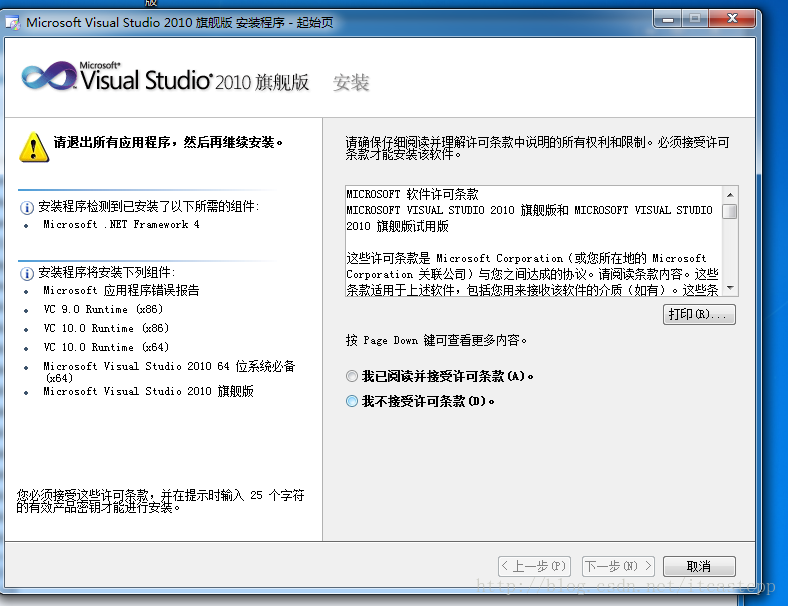This screenshot has width=788, height=606.
Task: Click 'MICROSOFT 软件许可条款' heading in license
Action: [412, 194]
